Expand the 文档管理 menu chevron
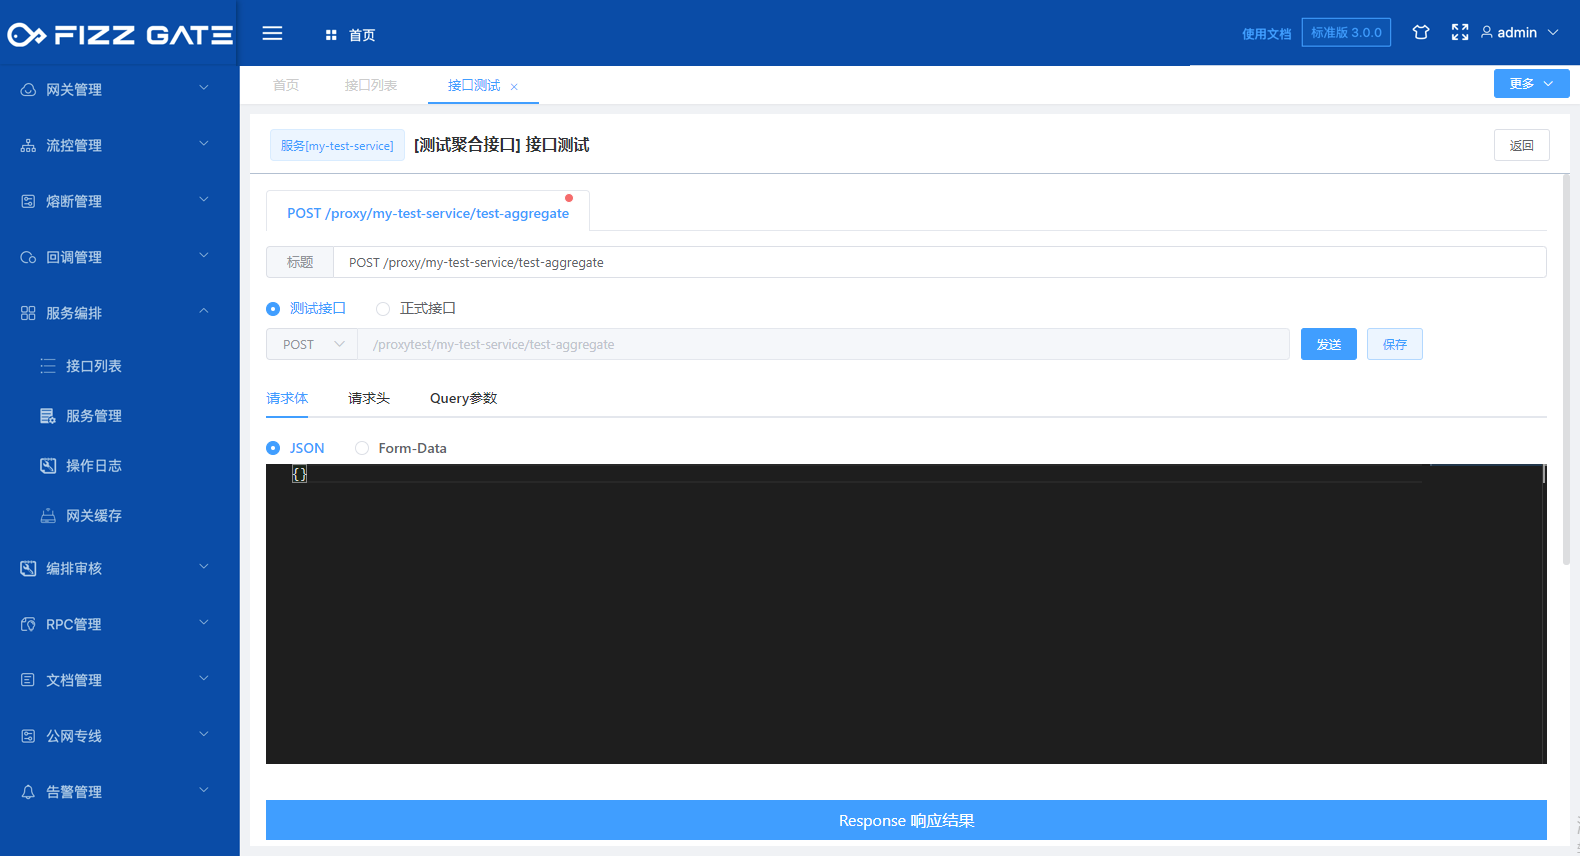 [x=204, y=679]
